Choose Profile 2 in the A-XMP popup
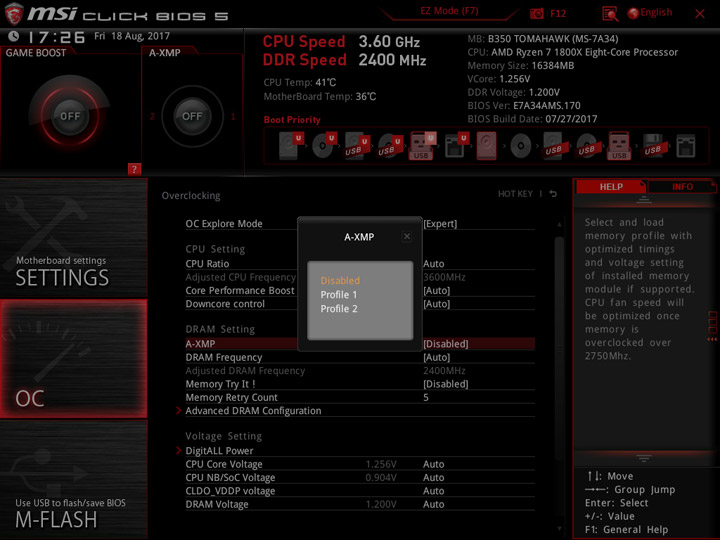The height and width of the screenshot is (540, 720). point(339,309)
